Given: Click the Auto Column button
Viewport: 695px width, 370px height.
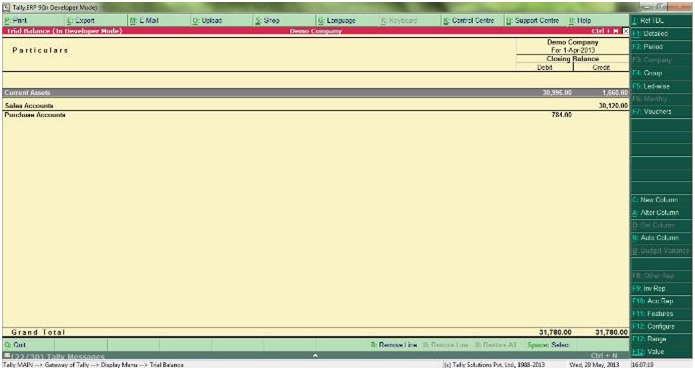Looking at the screenshot, I should point(661,238).
